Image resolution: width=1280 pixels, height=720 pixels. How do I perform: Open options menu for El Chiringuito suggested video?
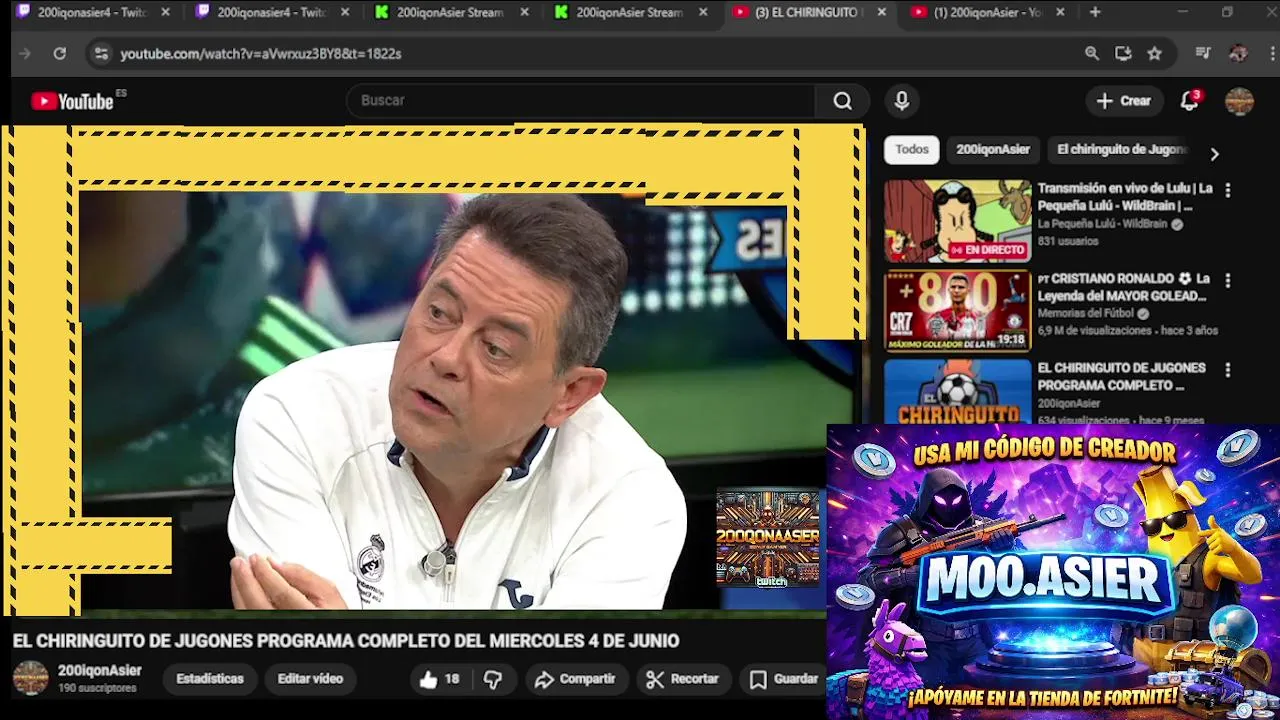[x=1228, y=370]
